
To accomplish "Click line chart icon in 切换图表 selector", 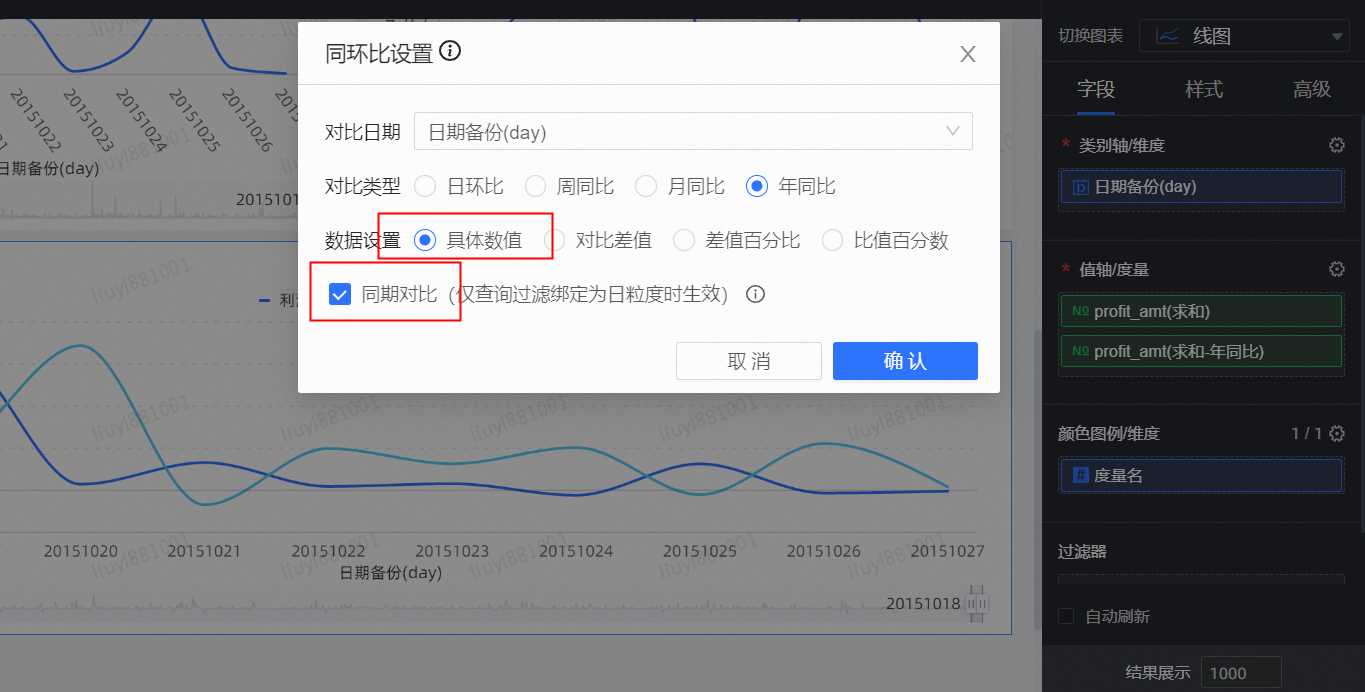I will [x=1167, y=36].
